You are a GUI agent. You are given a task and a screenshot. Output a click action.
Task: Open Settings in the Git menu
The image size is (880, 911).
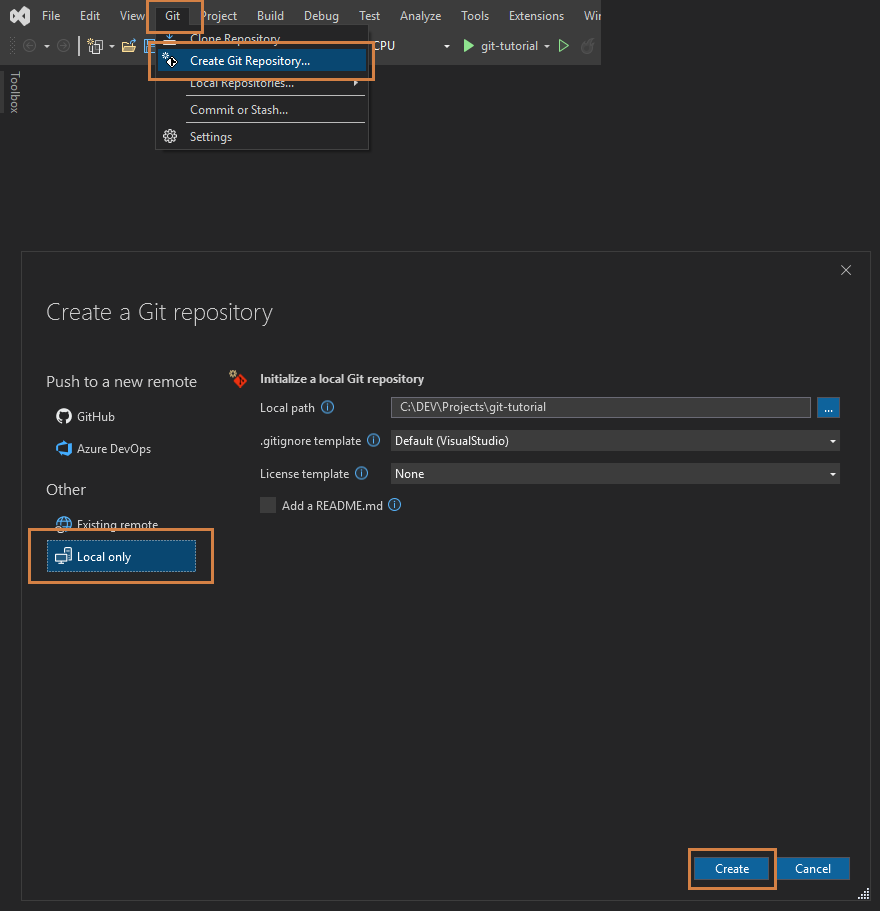pos(211,137)
